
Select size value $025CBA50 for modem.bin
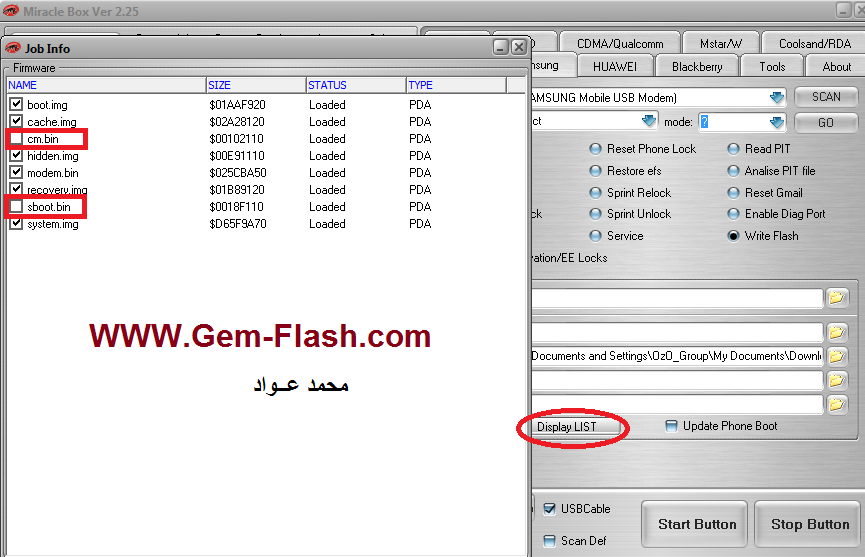[238, 173]
